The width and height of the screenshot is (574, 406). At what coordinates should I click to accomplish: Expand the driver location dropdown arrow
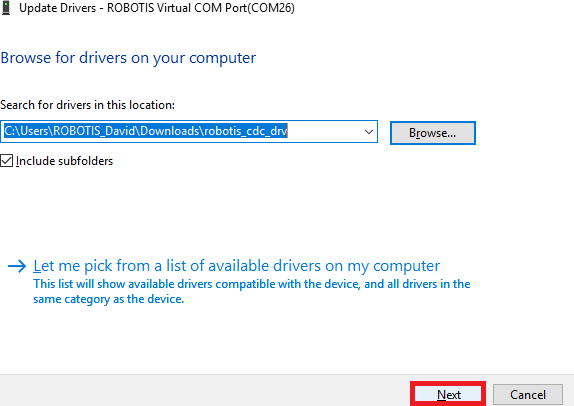[369, 131]
